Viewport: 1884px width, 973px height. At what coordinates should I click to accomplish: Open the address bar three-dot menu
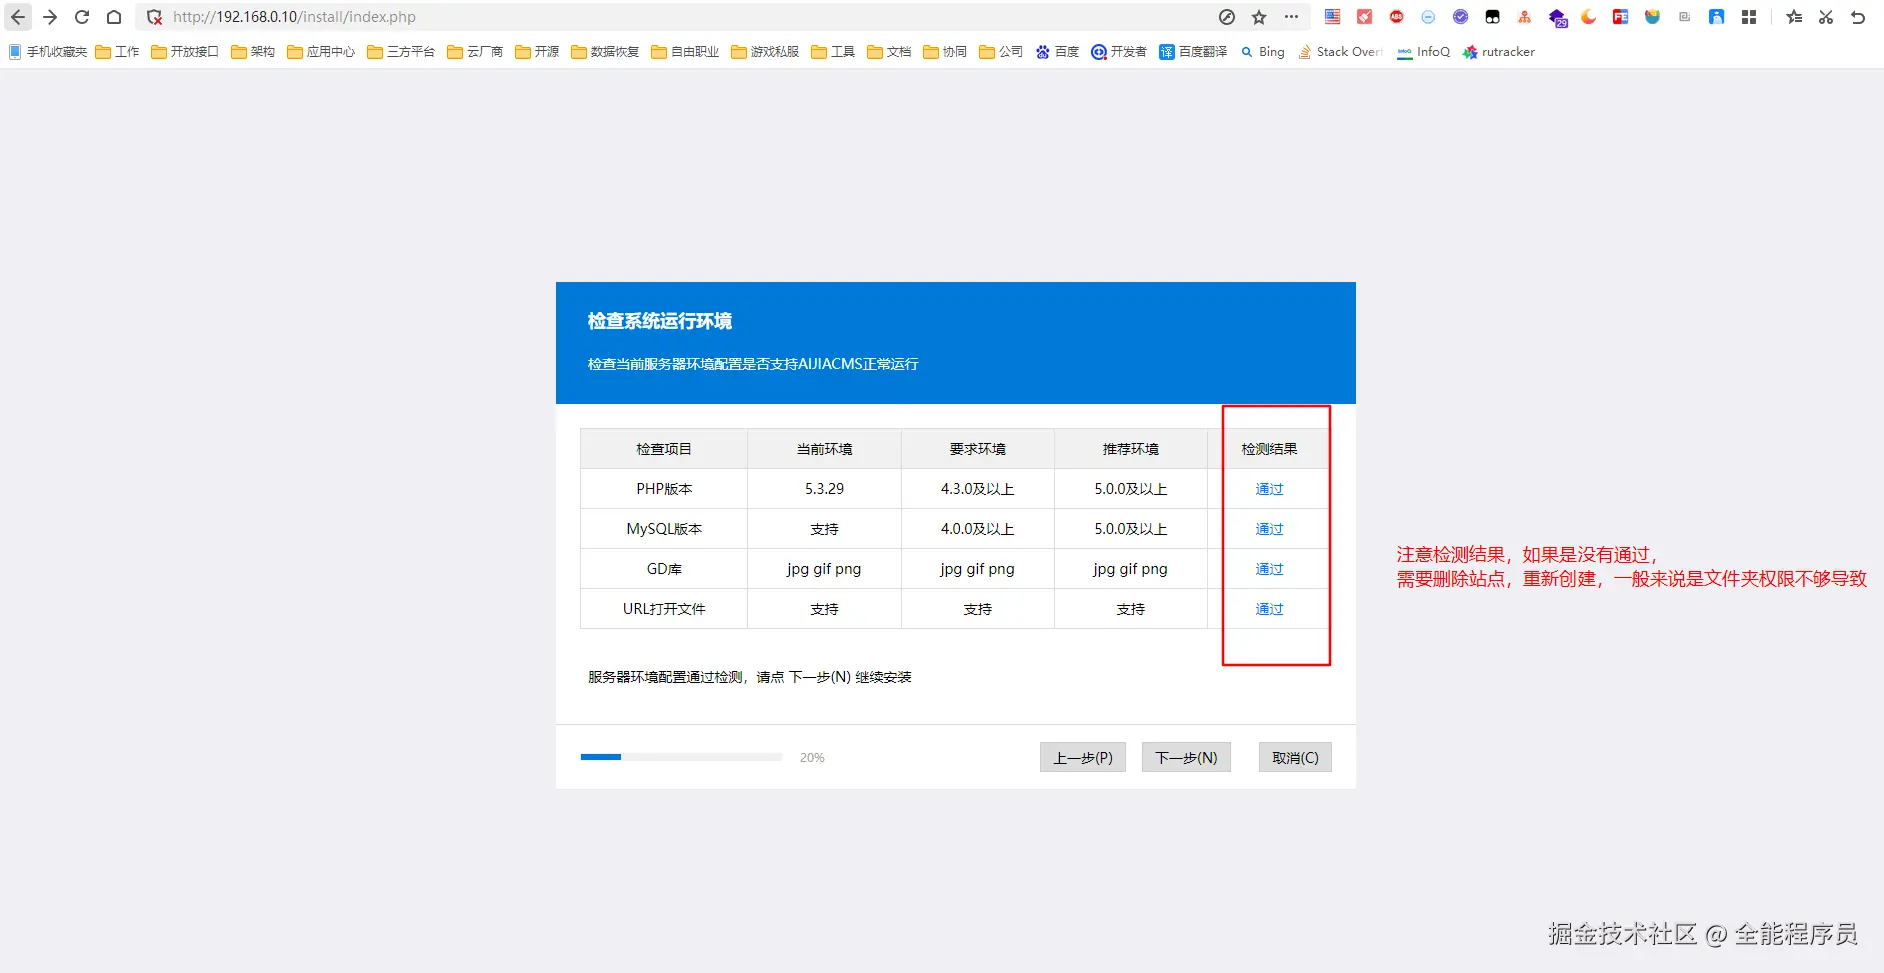[1291, 17]
